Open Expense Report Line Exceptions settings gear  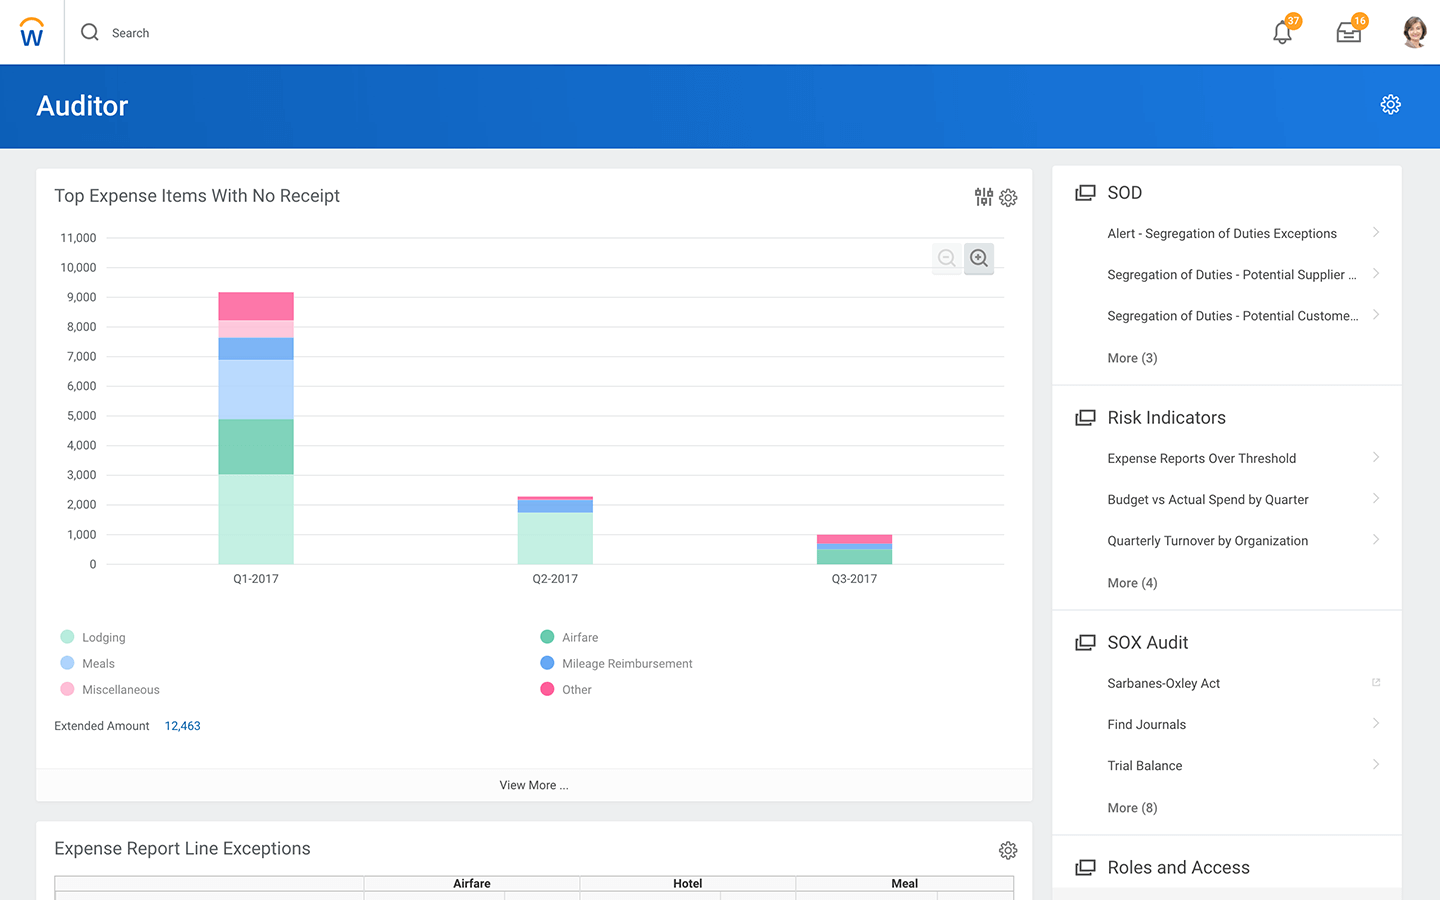[1008, 850]
